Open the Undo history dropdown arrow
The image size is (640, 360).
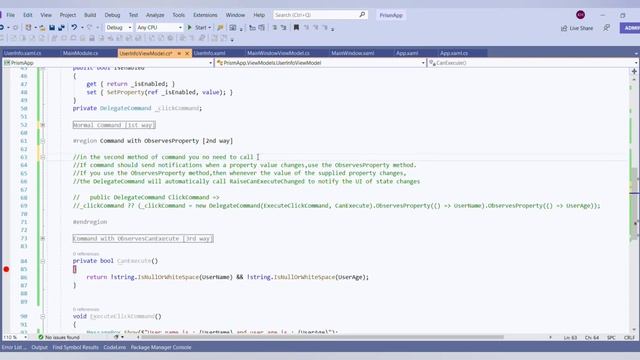82,28
